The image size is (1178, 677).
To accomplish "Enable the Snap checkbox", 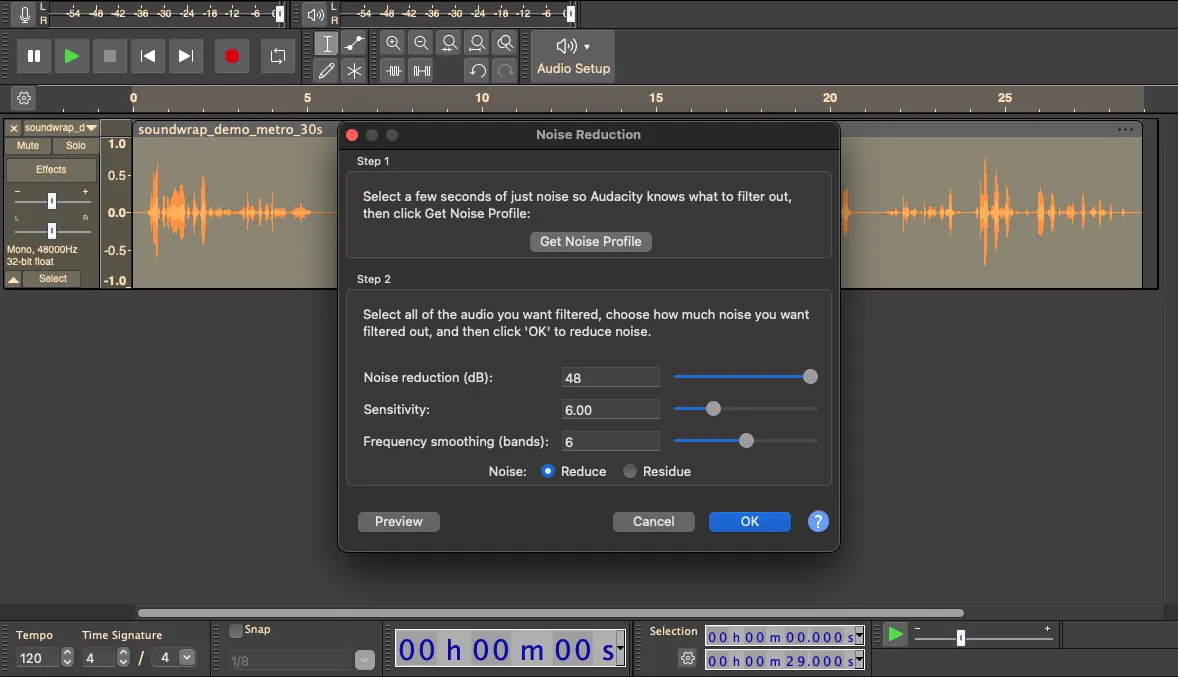I will pos(236,630).
